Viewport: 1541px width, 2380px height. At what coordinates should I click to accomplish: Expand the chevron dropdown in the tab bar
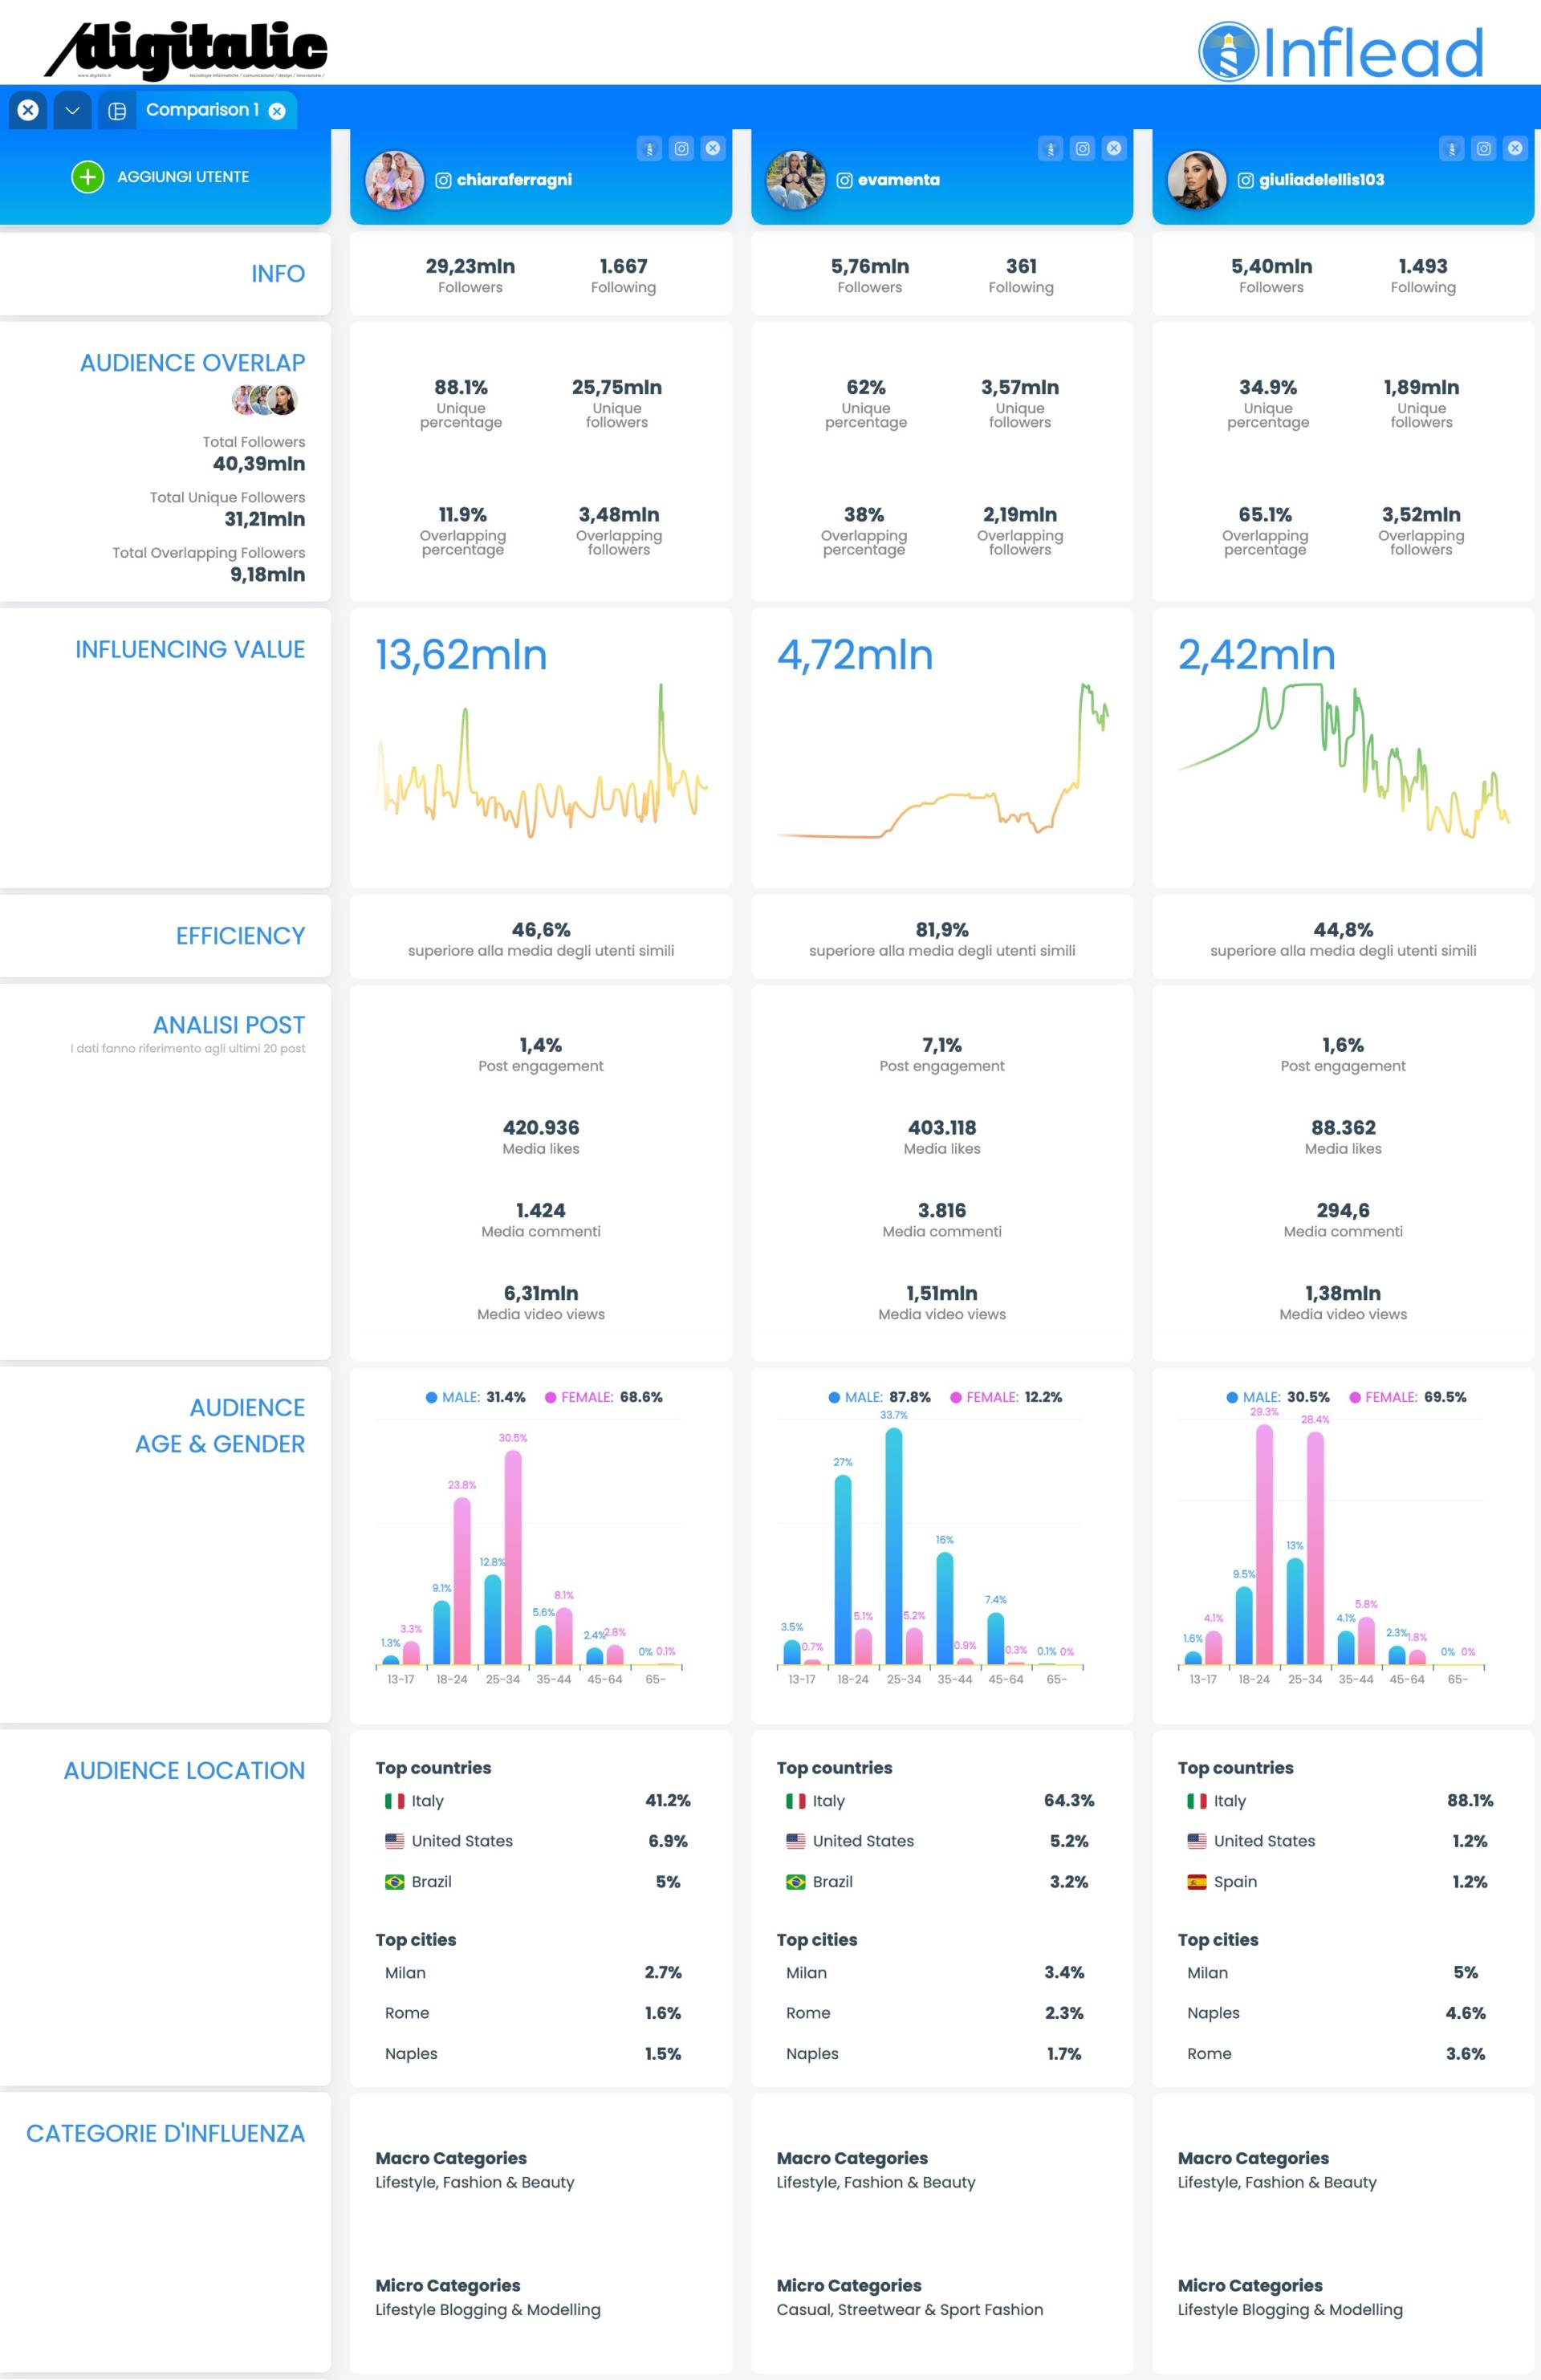(72, 110)
